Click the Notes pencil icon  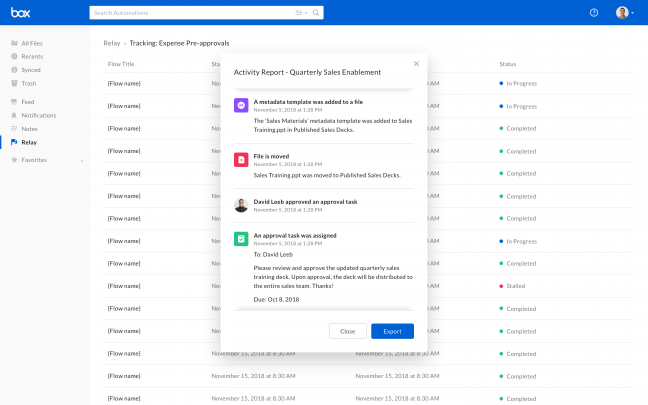(14, 129)
